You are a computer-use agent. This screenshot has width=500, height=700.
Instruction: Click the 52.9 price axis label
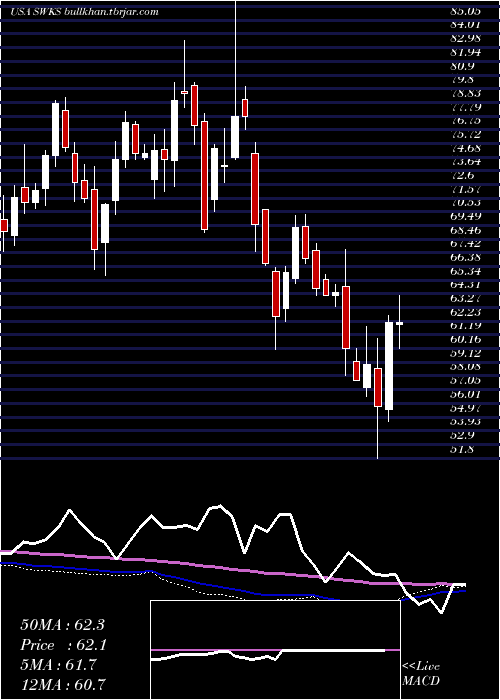462,435
